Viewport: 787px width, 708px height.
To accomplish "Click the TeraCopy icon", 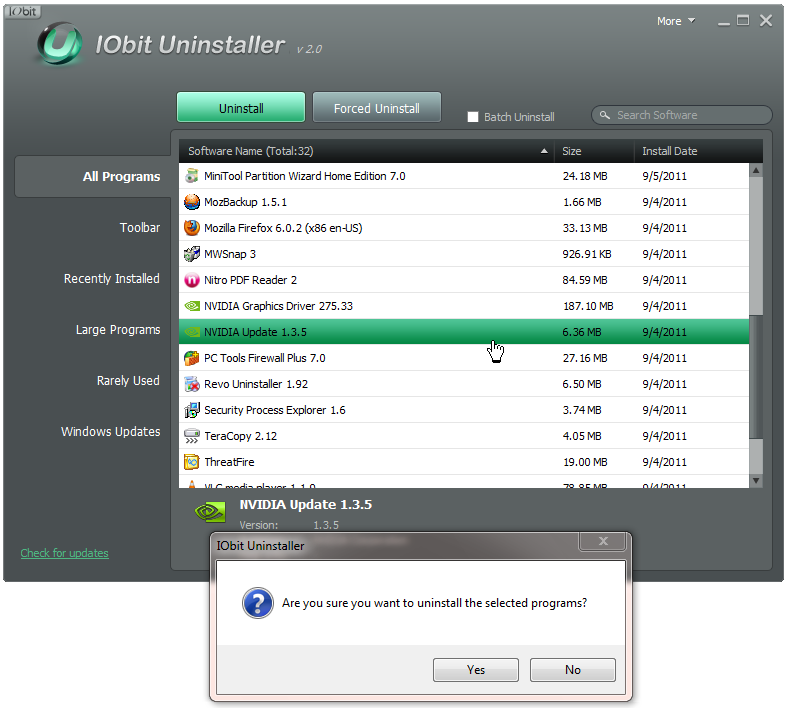I will 191,436.
